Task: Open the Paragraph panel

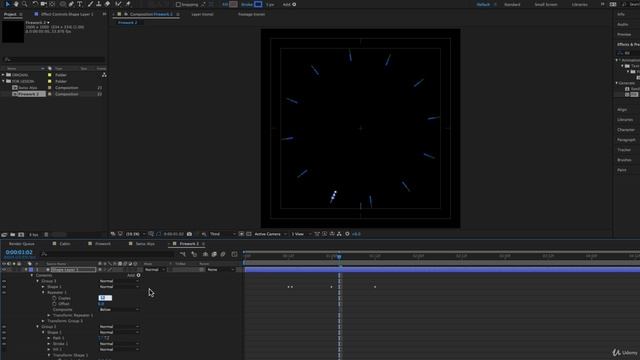Action: pos(626,140)
